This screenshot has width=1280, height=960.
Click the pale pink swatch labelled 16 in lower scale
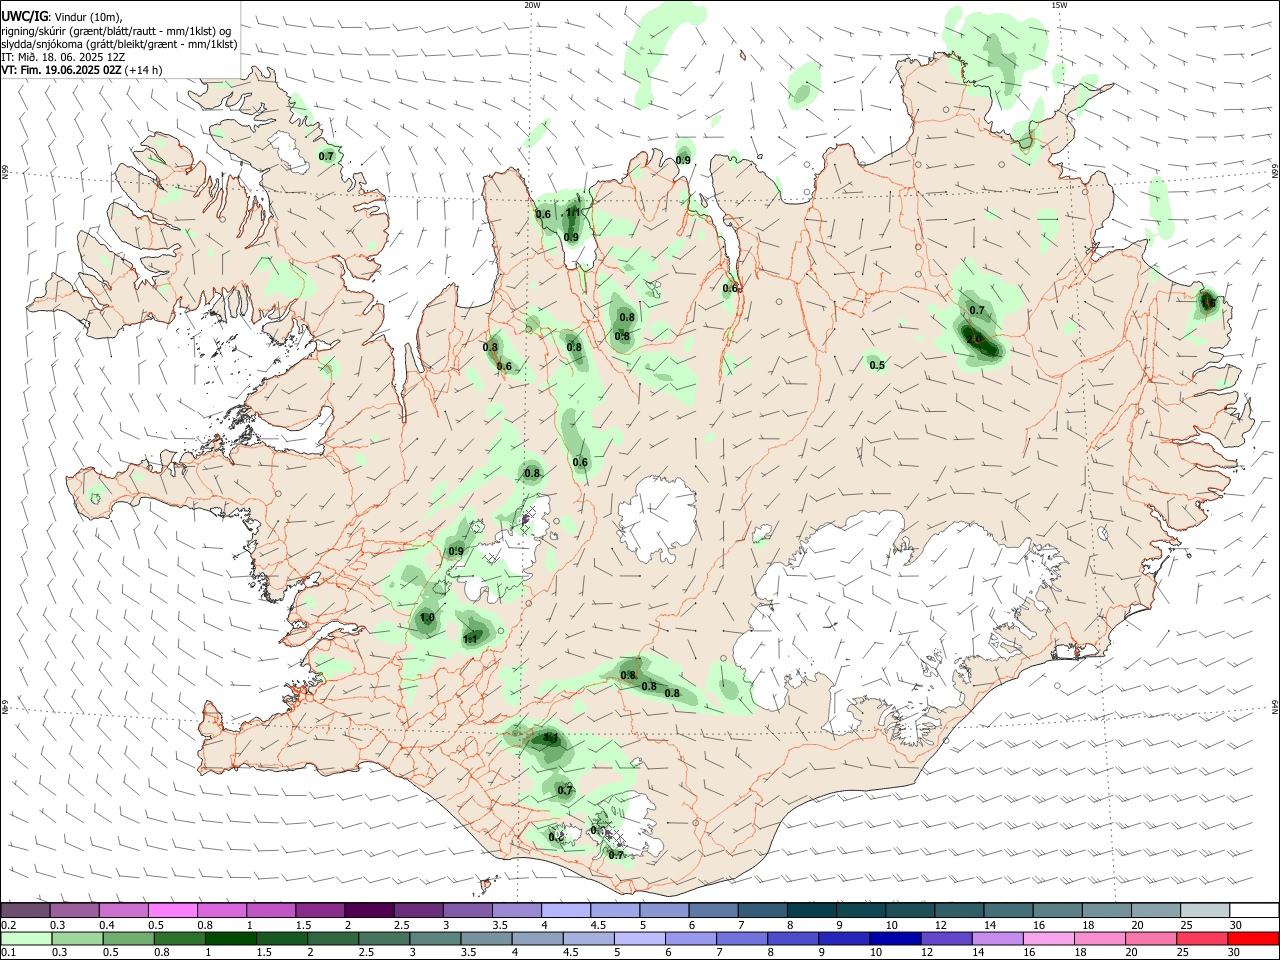tap(1049, 938)
